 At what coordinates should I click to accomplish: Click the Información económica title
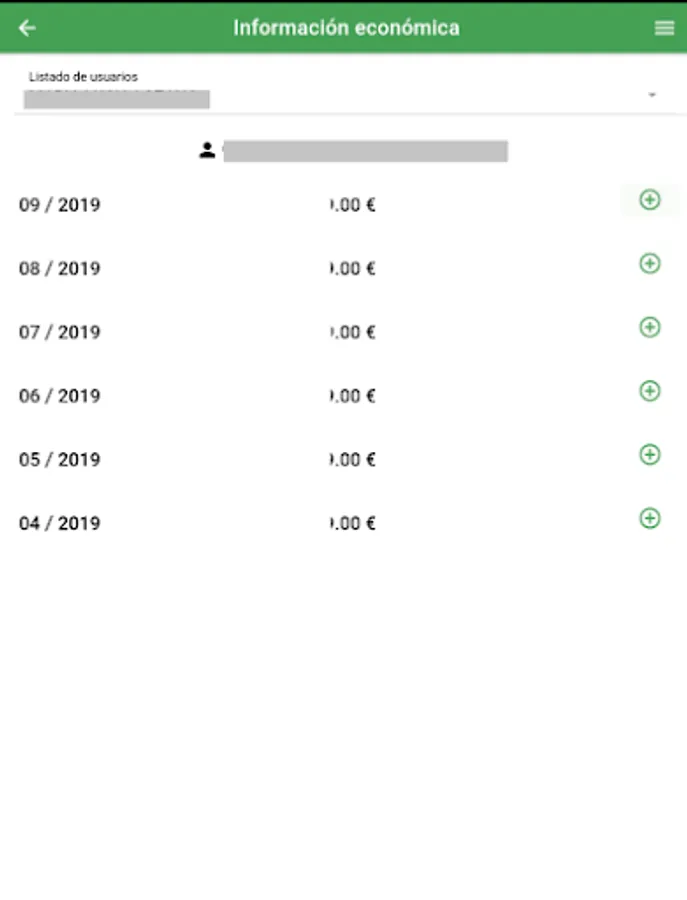coord(346,28)
